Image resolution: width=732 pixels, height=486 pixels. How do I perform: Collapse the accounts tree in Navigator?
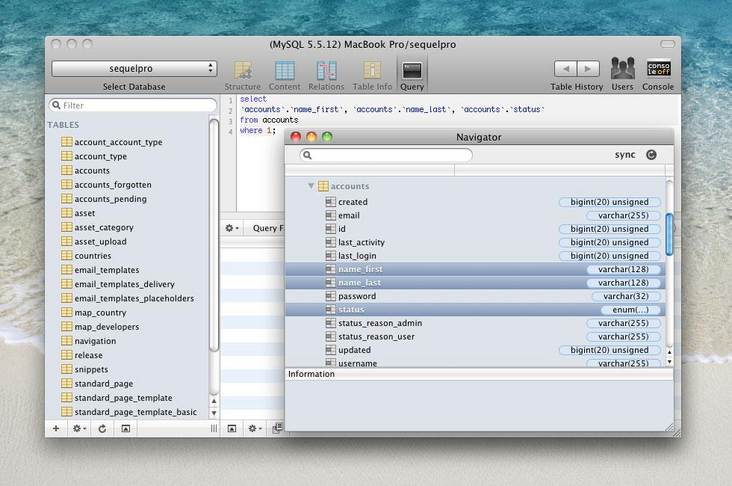click(311, 186)
